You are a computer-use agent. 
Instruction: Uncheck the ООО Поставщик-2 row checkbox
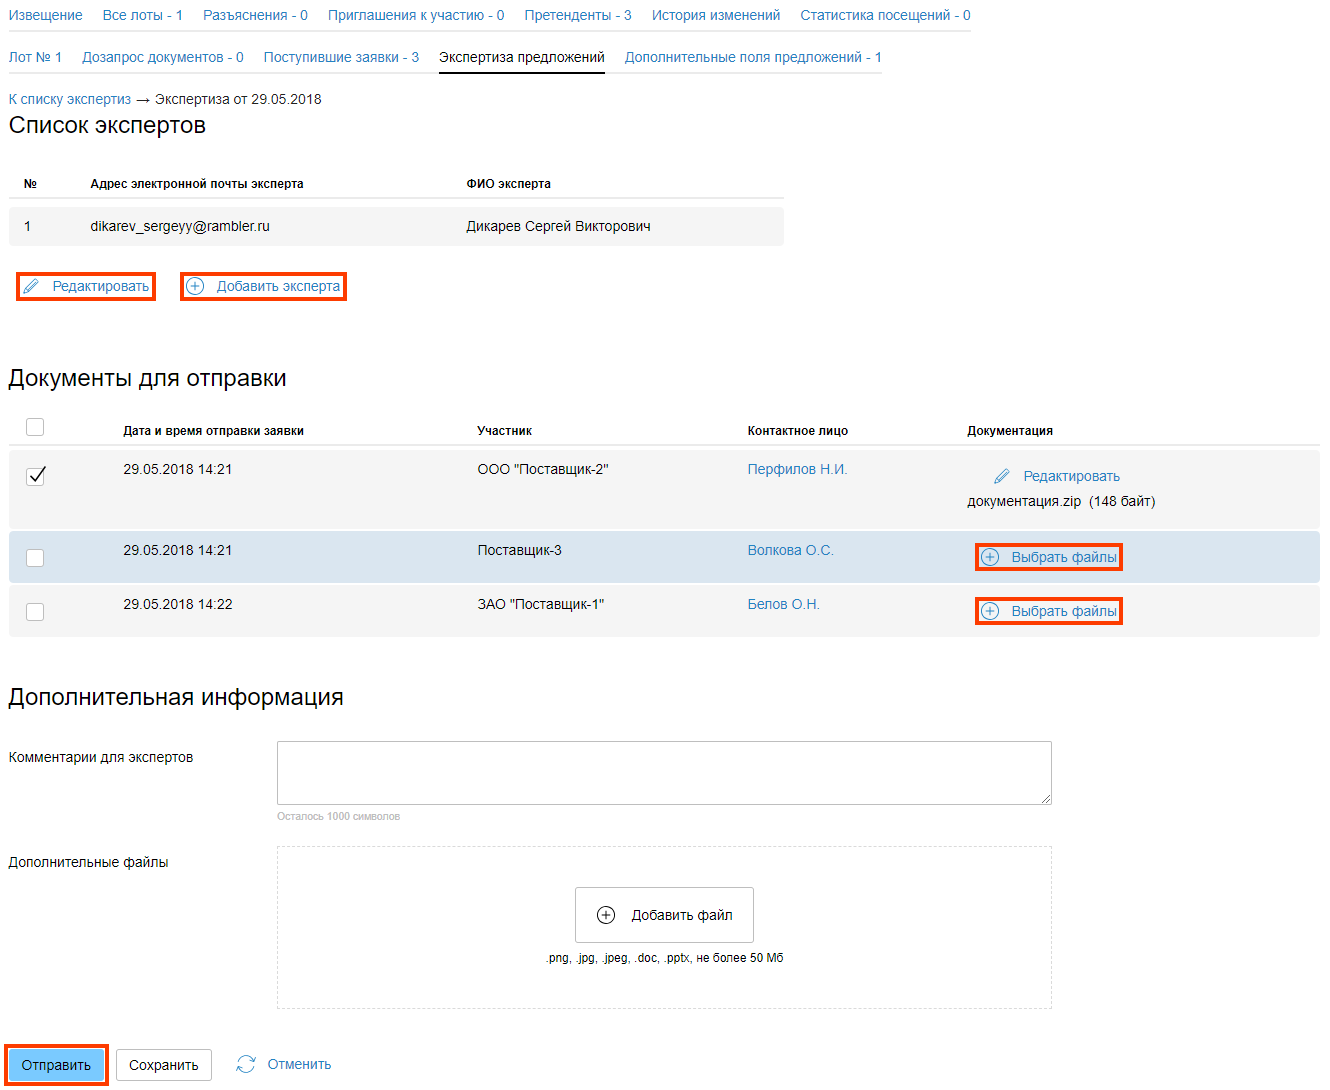(35, 476)
